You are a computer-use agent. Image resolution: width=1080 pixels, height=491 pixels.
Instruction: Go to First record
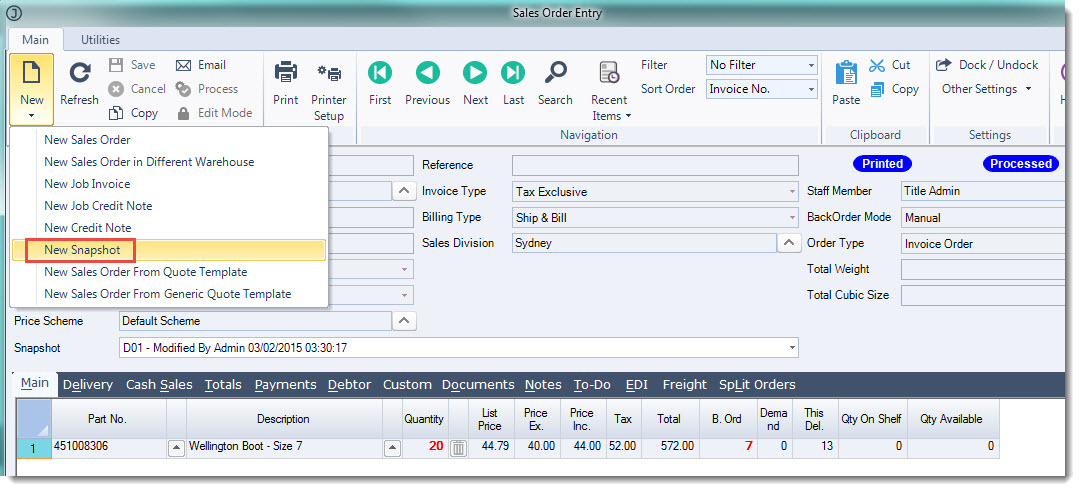[x=380, y=72]
